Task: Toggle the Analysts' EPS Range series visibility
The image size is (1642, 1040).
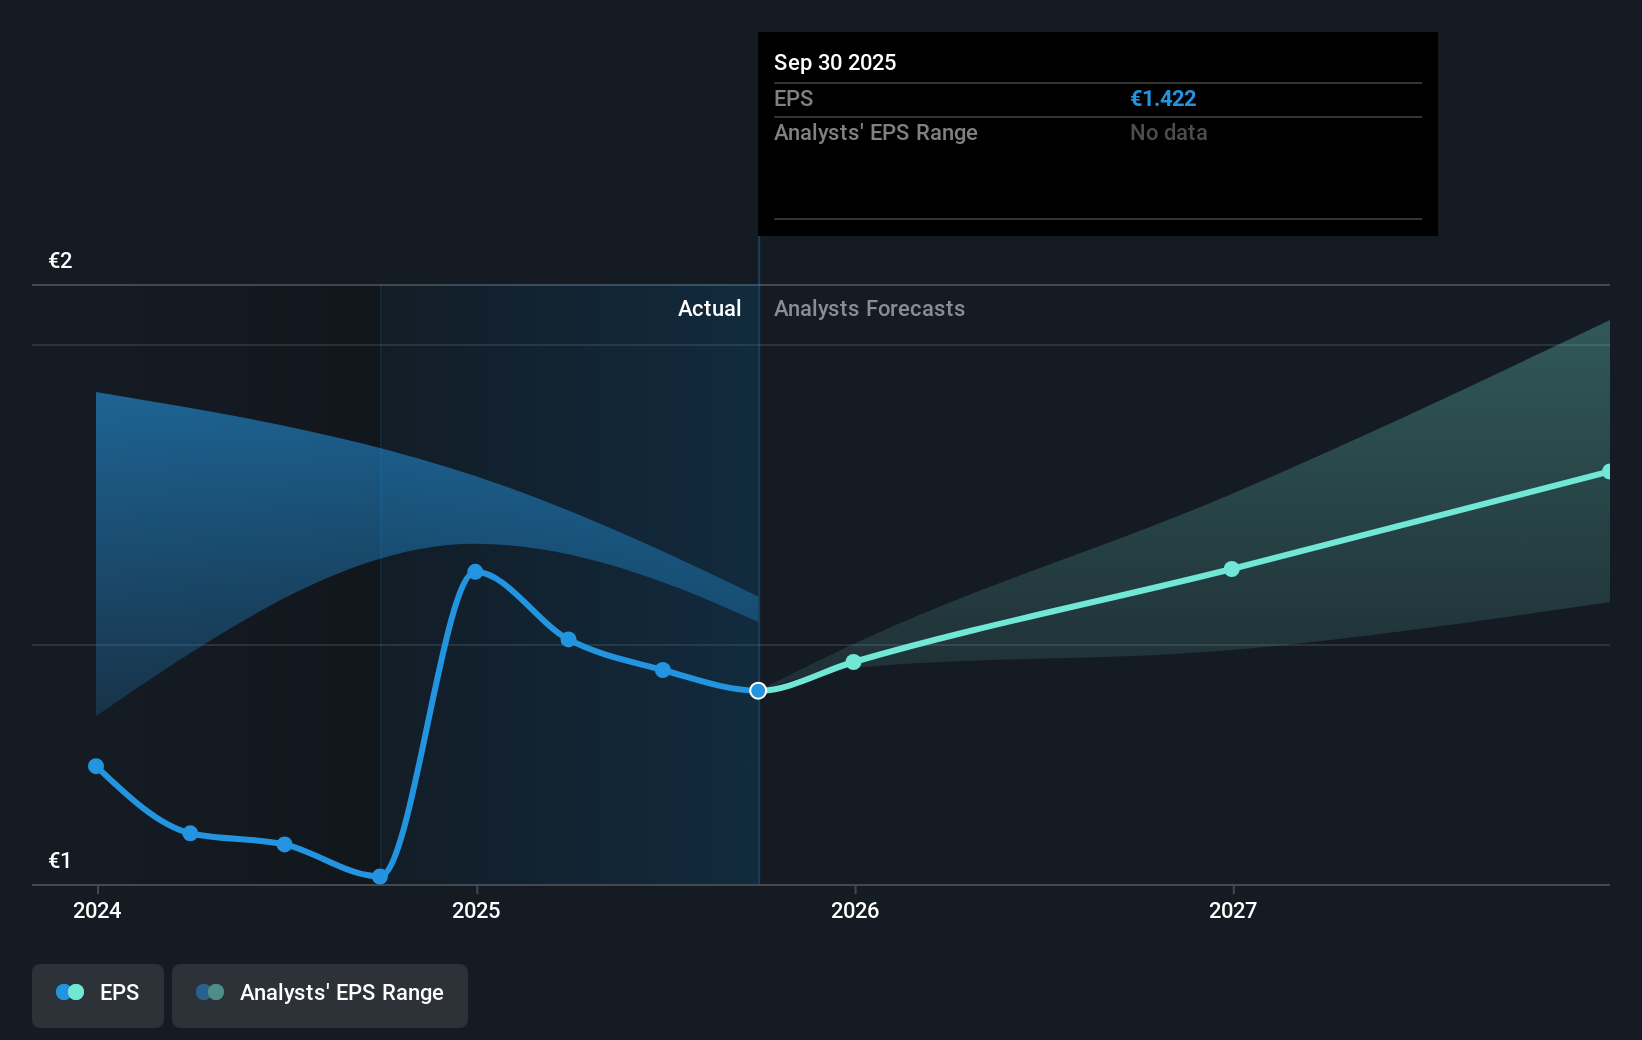Action: tap(319, 994)
